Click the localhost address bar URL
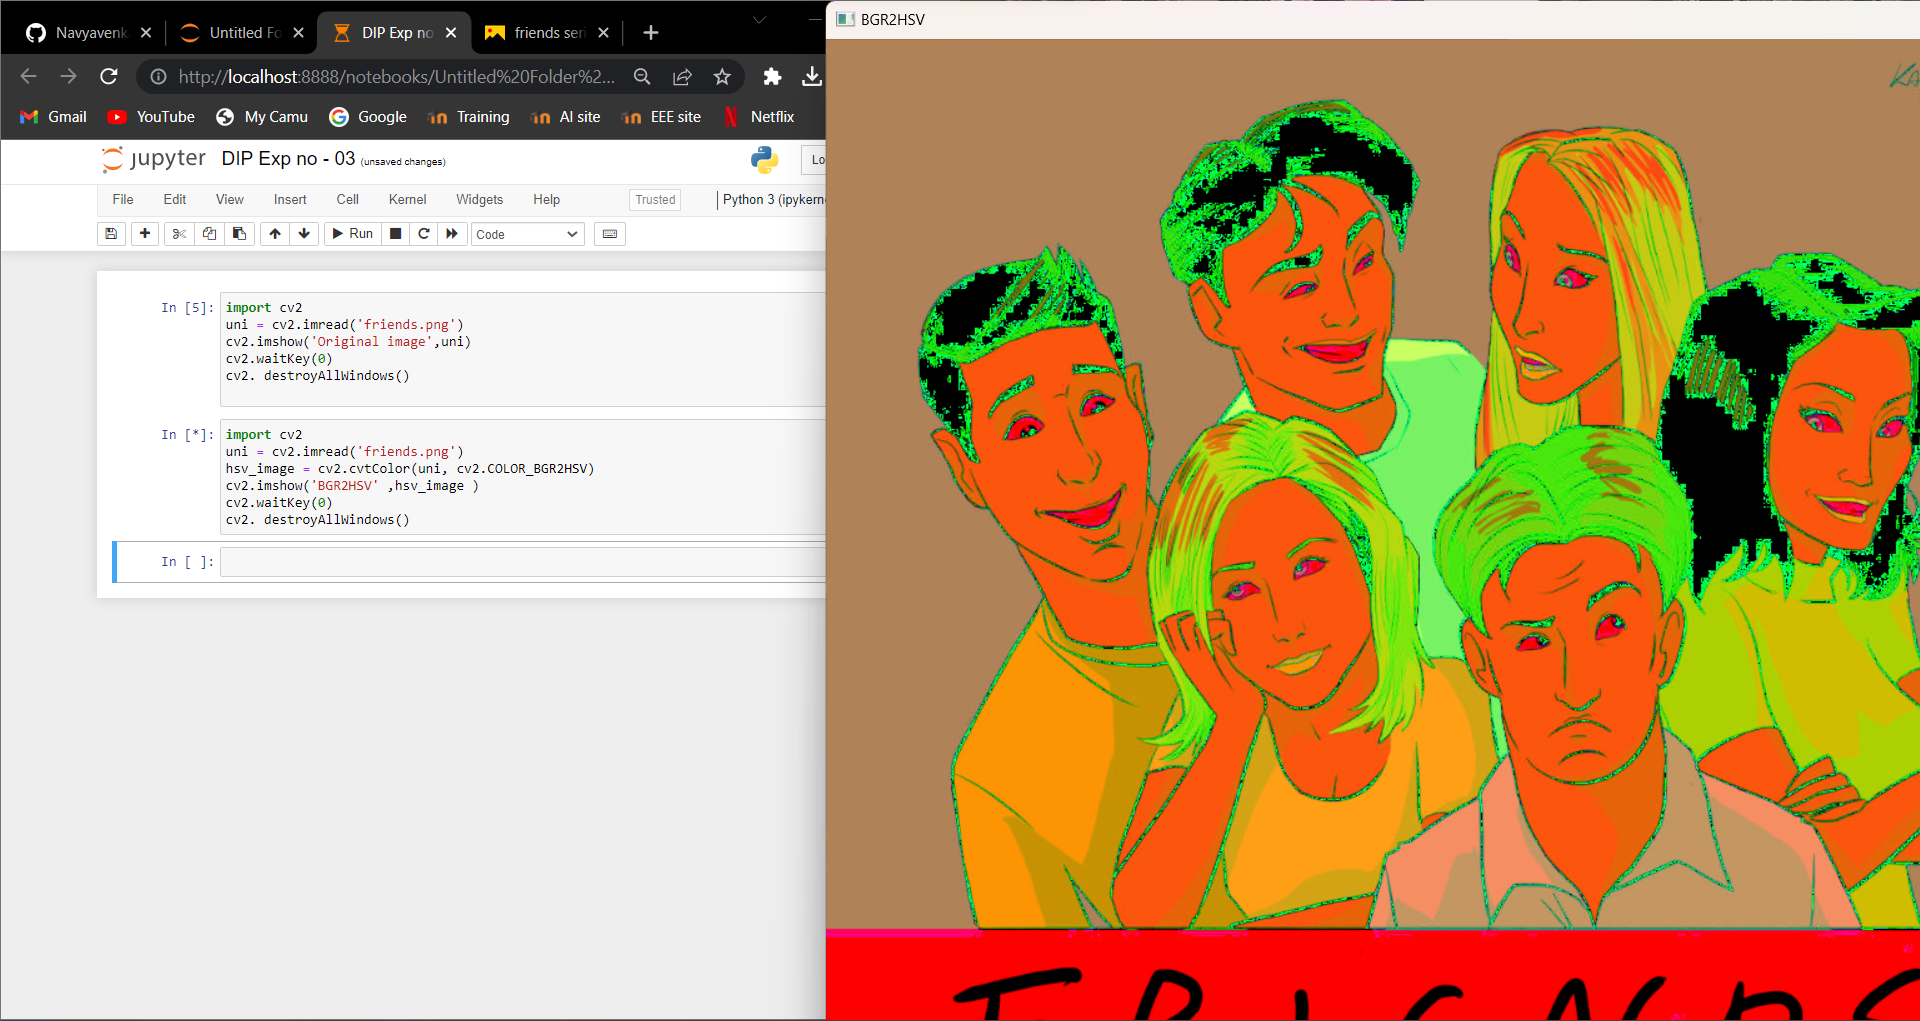 (x=396, y=77)
